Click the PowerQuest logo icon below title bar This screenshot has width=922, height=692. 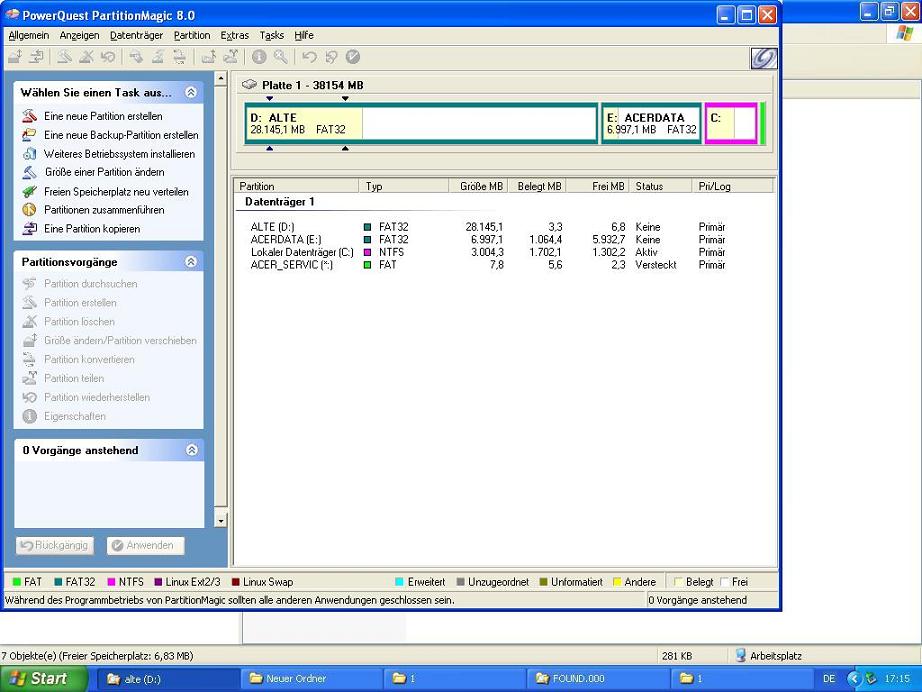[x=764, y=58]
